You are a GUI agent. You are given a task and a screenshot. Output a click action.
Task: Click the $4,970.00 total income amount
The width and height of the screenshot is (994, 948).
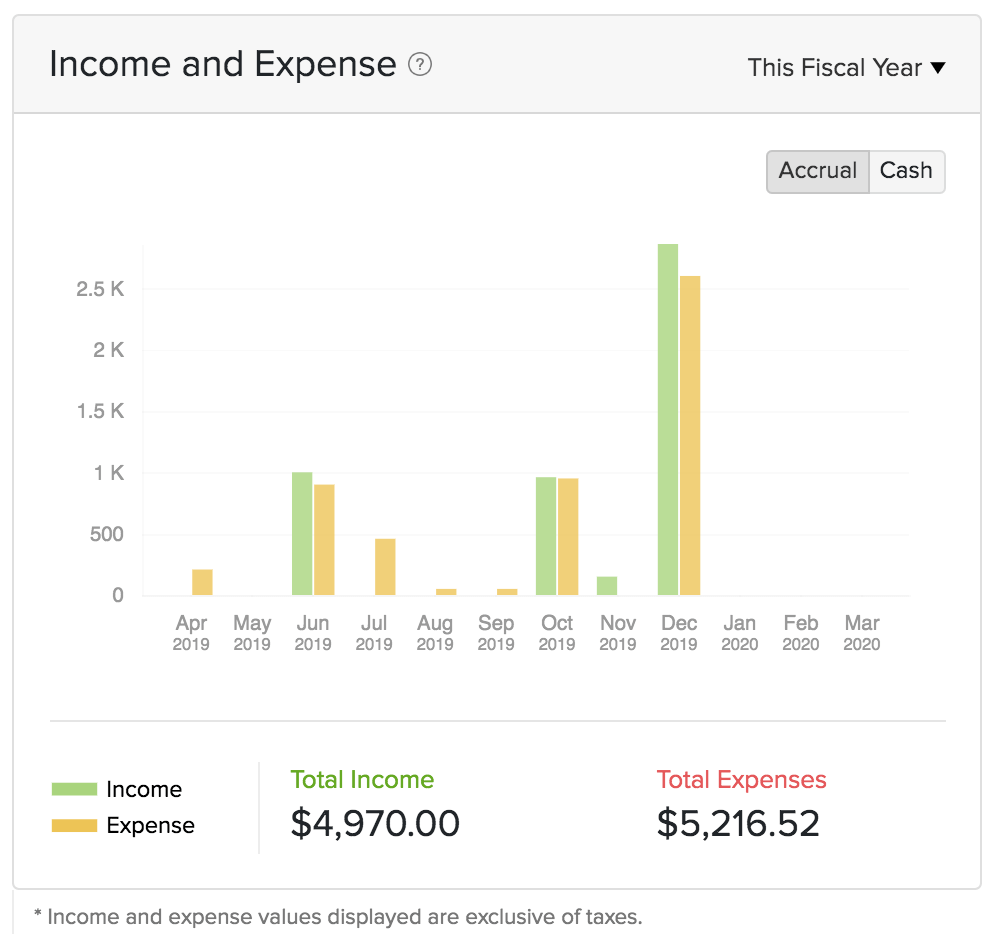(x=375, y=824)
